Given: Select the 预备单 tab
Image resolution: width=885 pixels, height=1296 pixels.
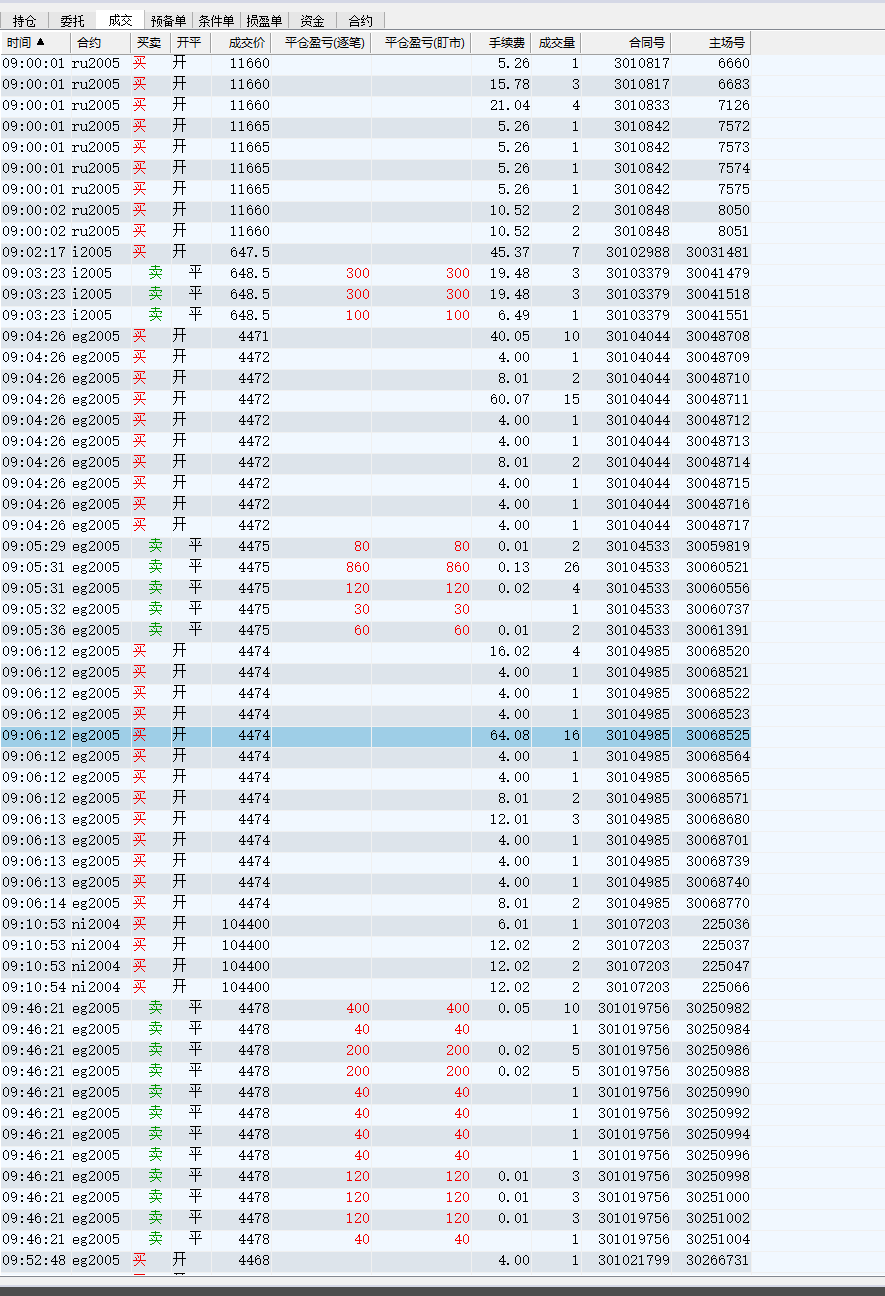Looking at the screenshot, I should (x=168, y=20).
